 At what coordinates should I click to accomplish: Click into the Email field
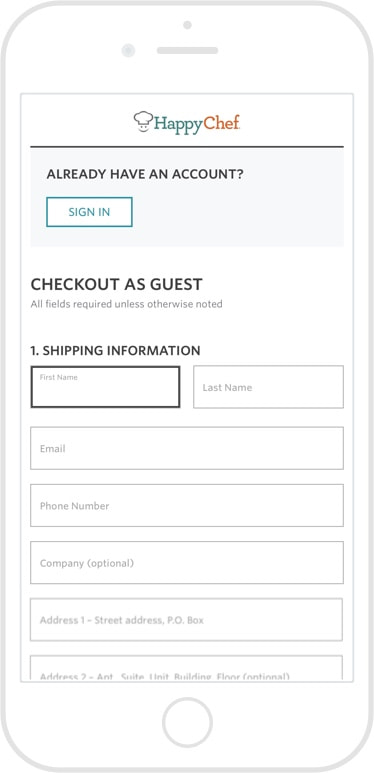(187, 448)
